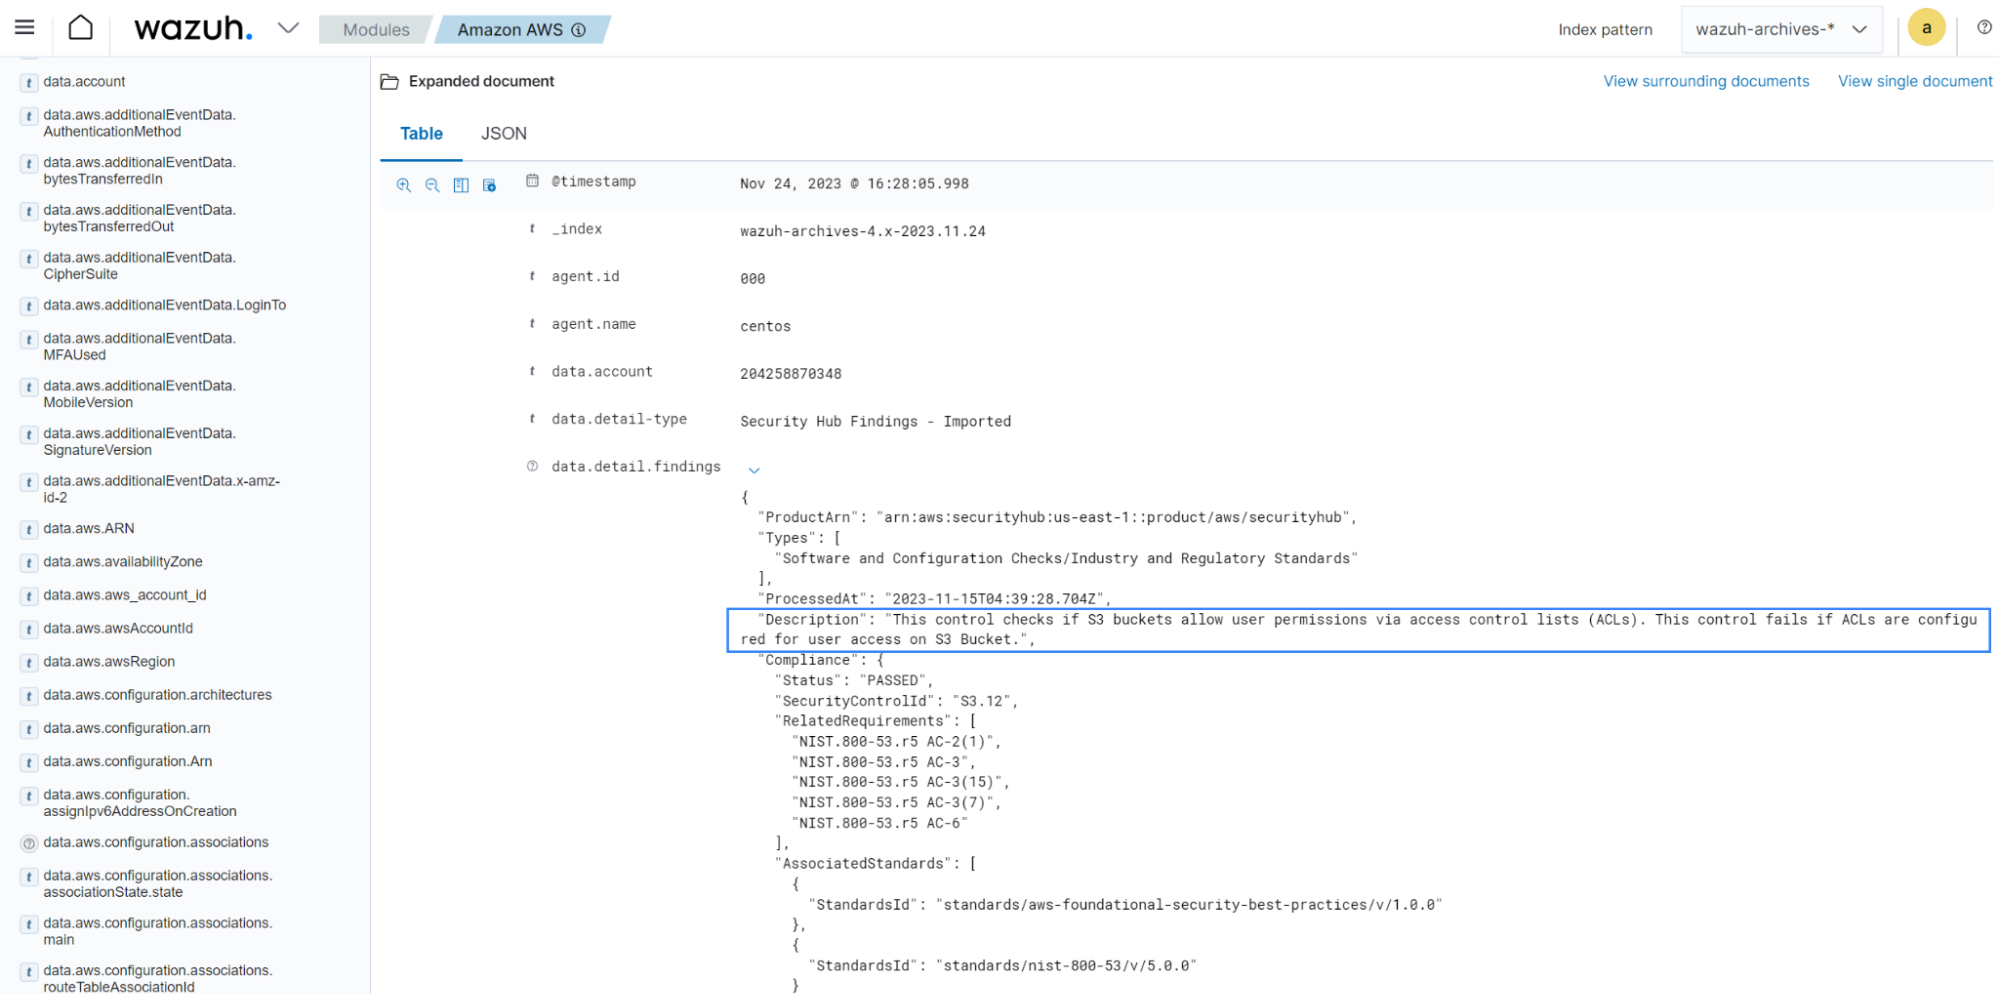Select data.aws.additionalEventData.LoginTo field

point(164,305)
